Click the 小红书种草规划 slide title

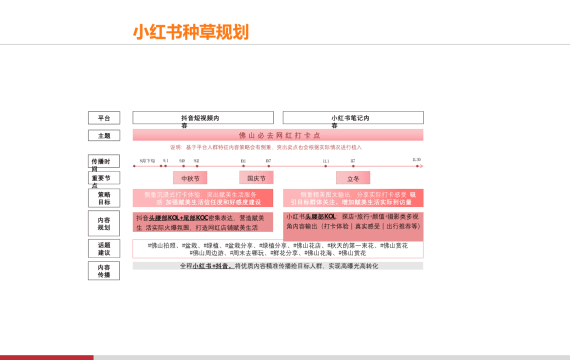(x=191, y=32)
